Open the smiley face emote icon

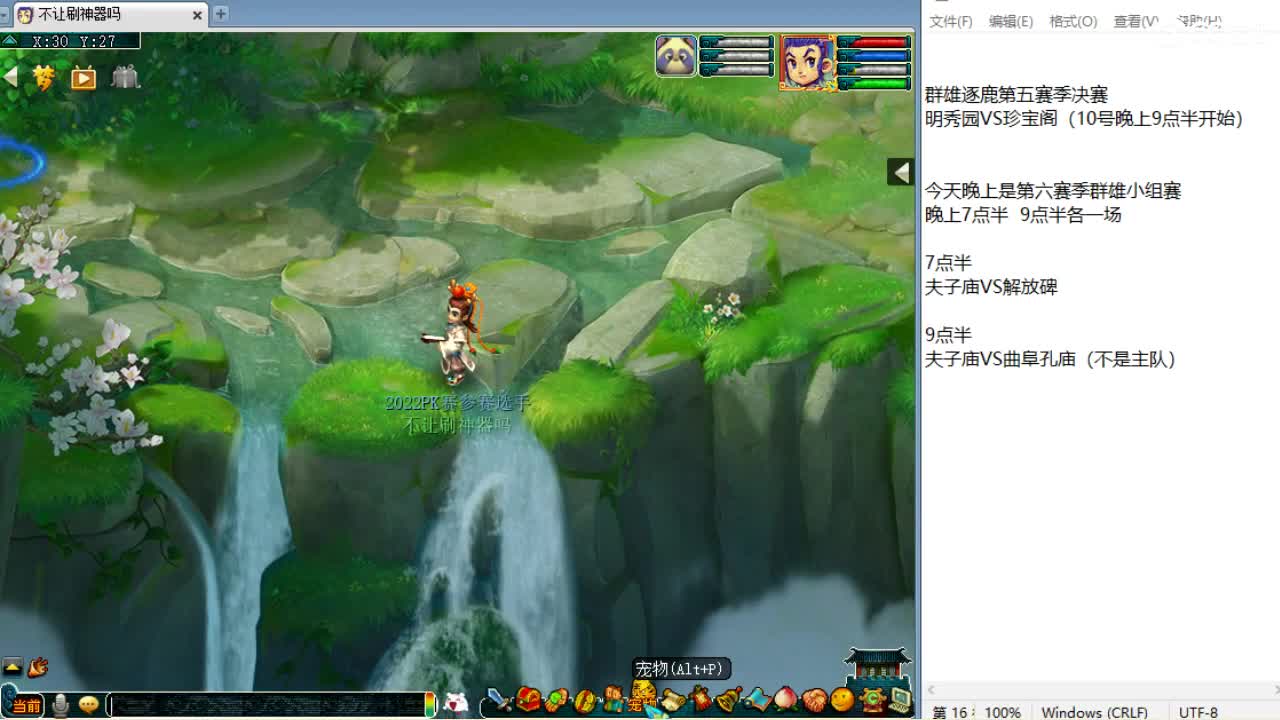[843, 699]
